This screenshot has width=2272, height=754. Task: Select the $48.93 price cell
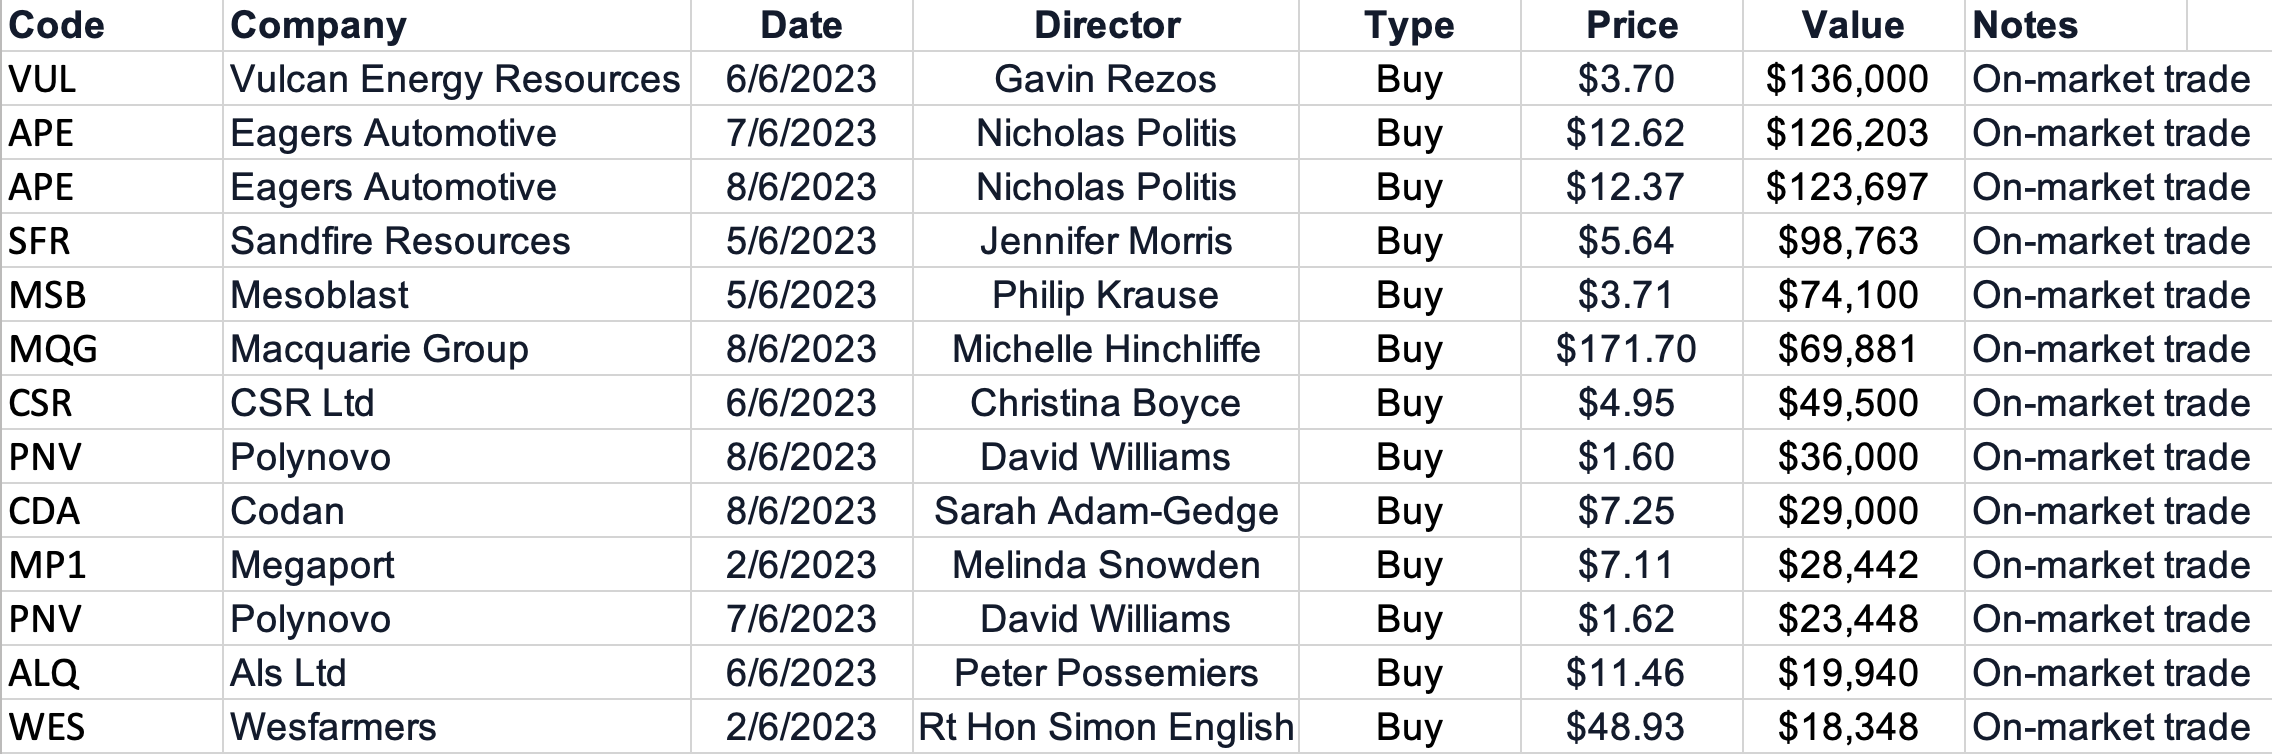tap(1625, 728)
